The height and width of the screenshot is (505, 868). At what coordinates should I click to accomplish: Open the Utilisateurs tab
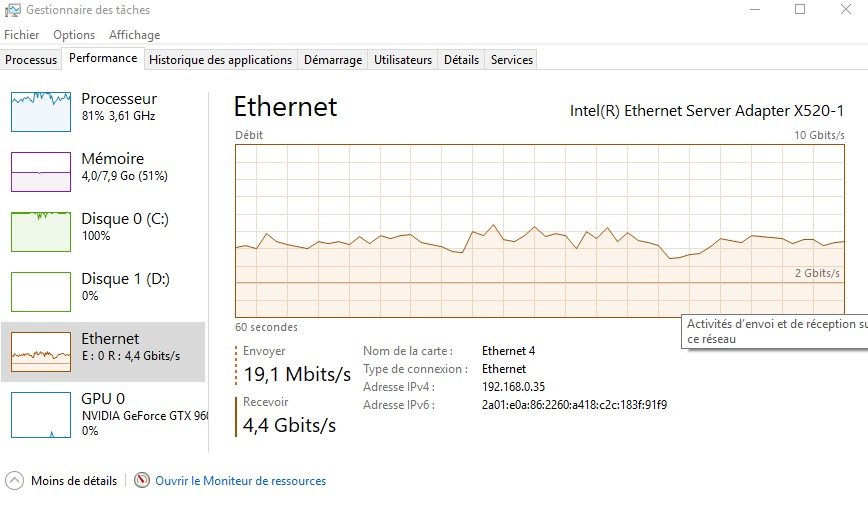point(403,60)
